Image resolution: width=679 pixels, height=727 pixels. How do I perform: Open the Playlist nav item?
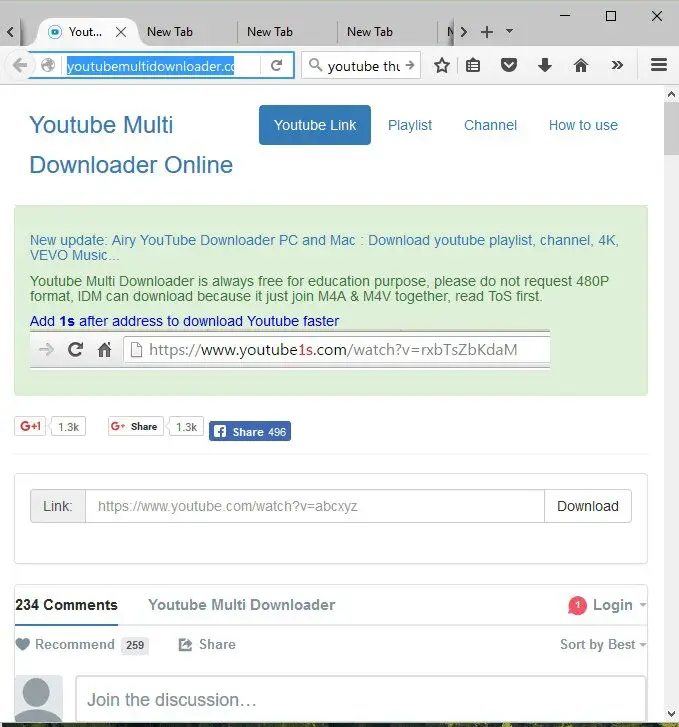[x=410, y=125]
